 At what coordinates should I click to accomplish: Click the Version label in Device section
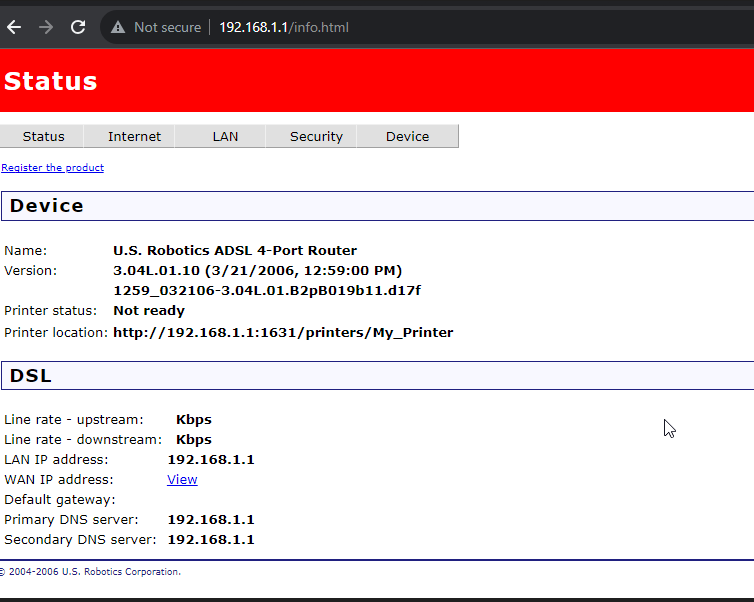pos(30,271)
